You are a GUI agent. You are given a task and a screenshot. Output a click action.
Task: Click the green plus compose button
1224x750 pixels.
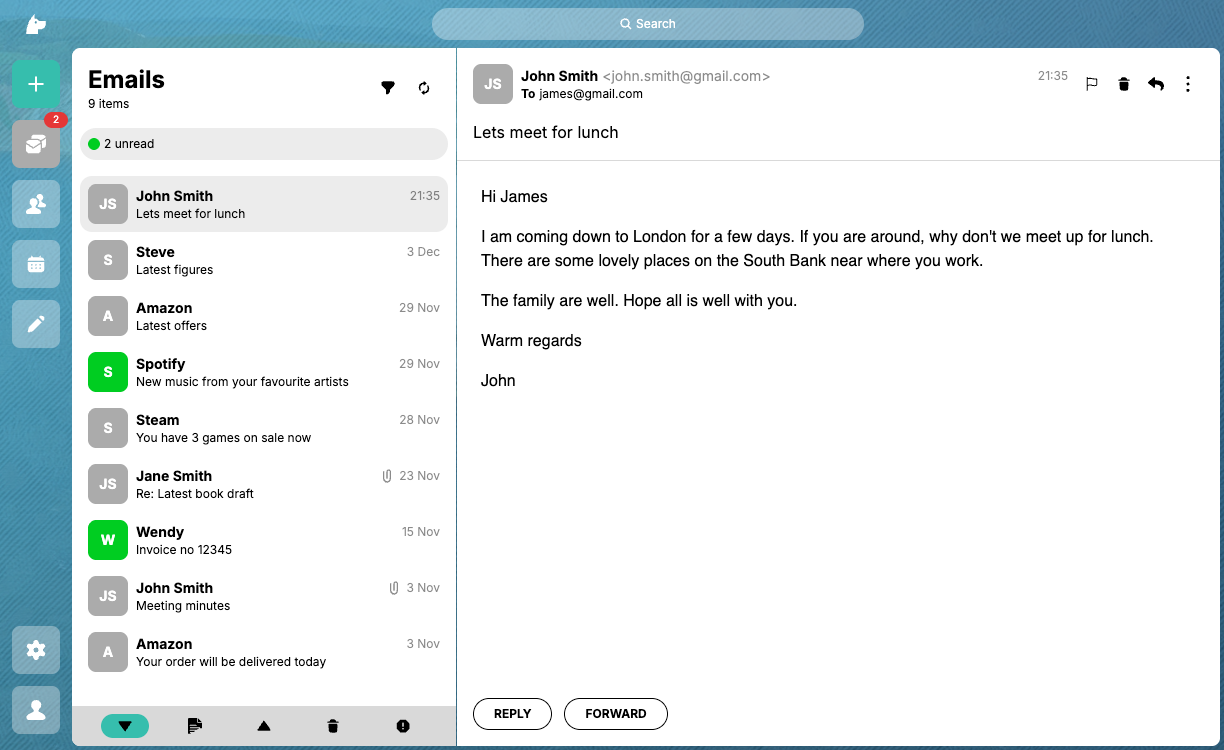36,84
